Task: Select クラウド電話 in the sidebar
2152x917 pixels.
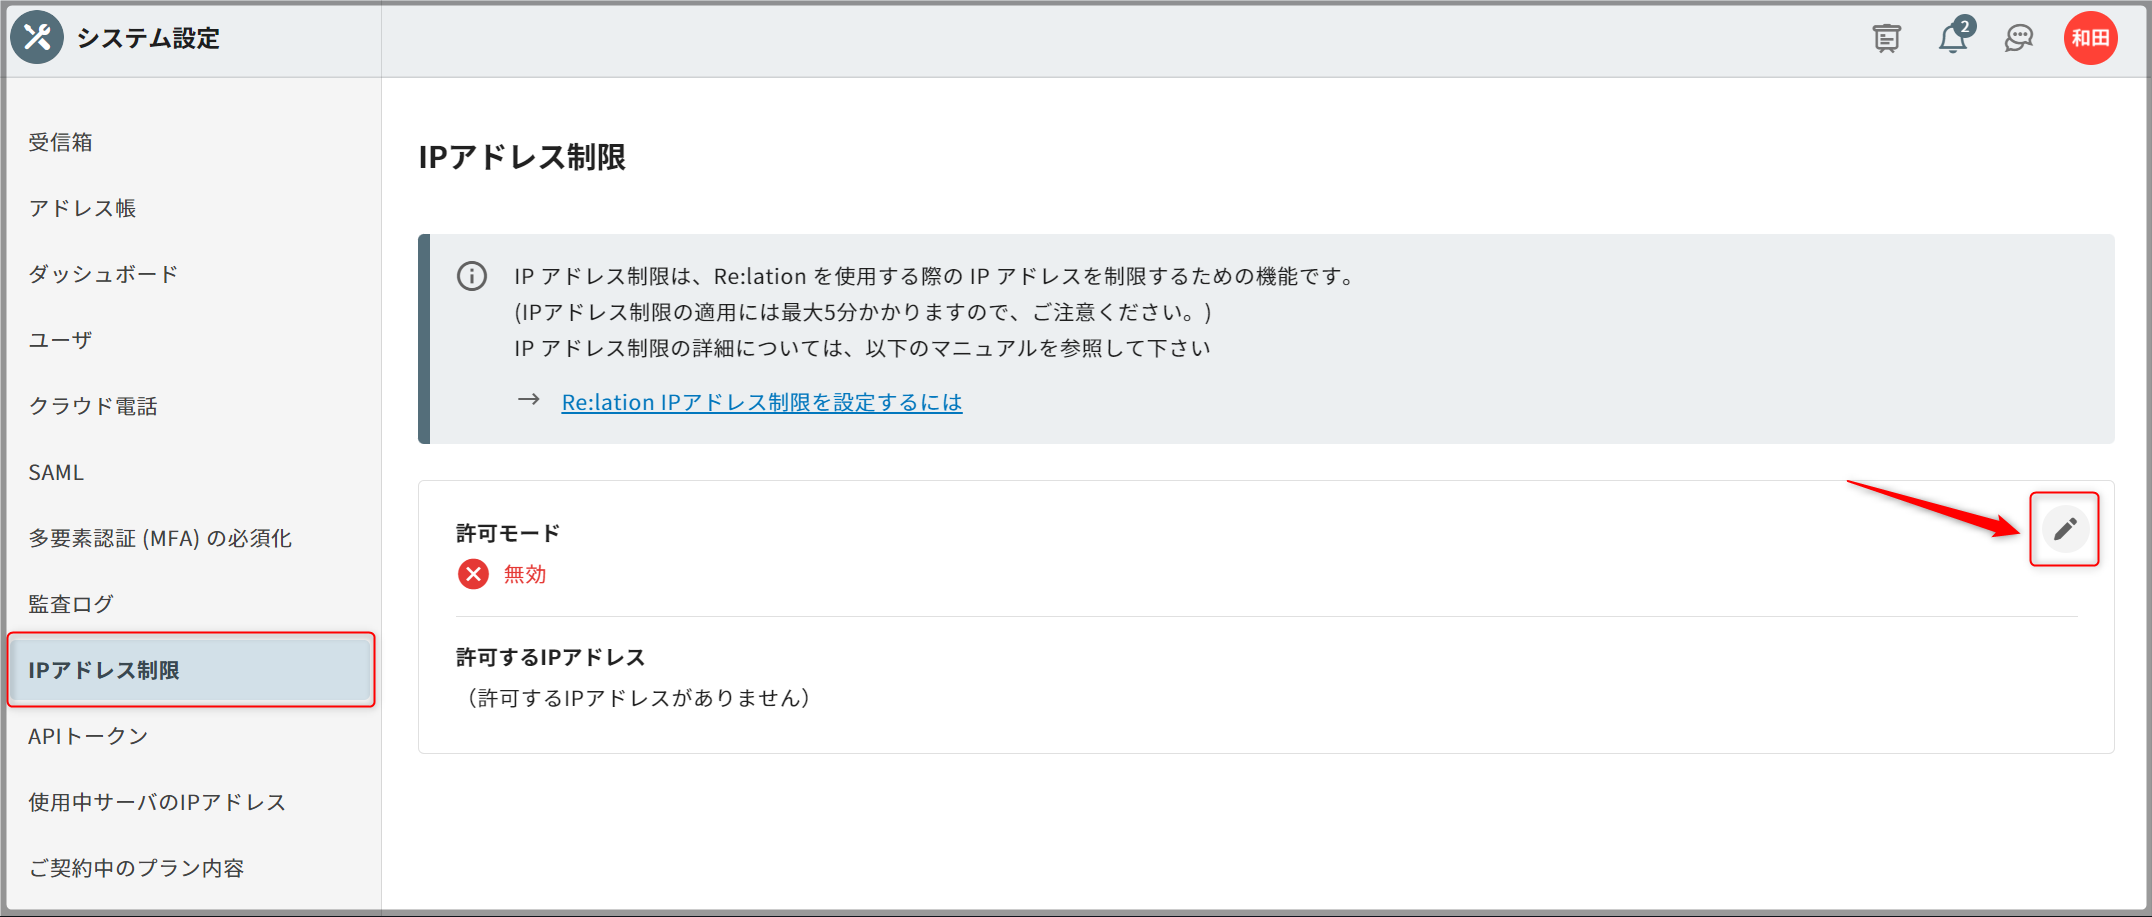Action: click(93, 406)
